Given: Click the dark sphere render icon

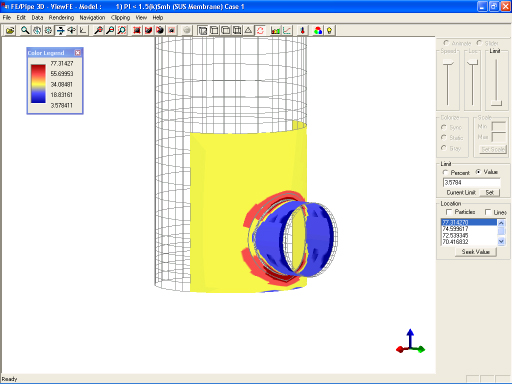Looking at the screenshot, I should click(x=160, y=31).
